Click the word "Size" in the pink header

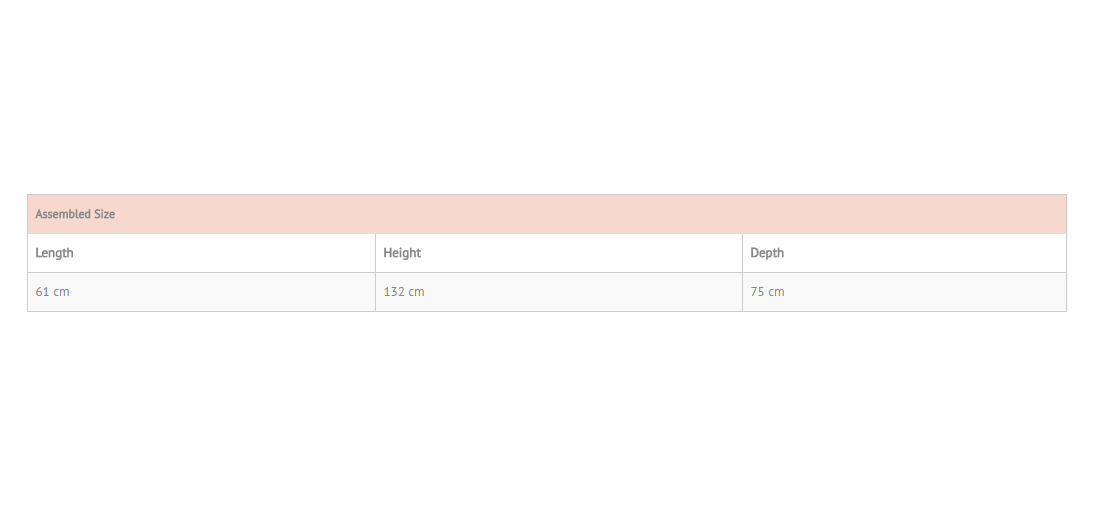(x=105, y=215)
